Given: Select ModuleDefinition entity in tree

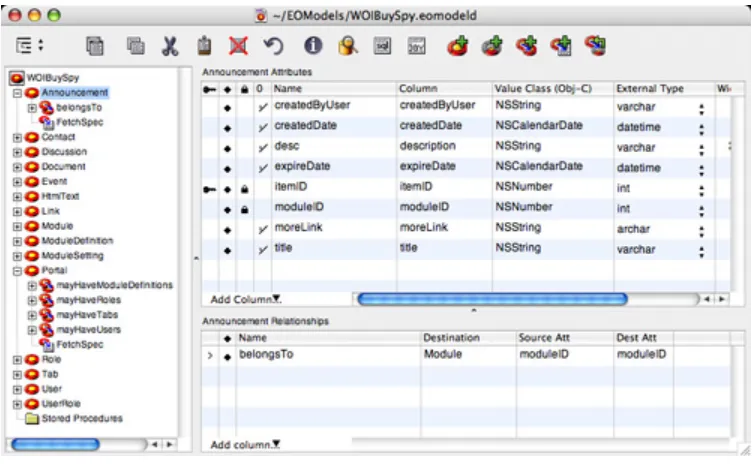Looking at the screenshot, I should pyautogui.click(x=77, y=241).
